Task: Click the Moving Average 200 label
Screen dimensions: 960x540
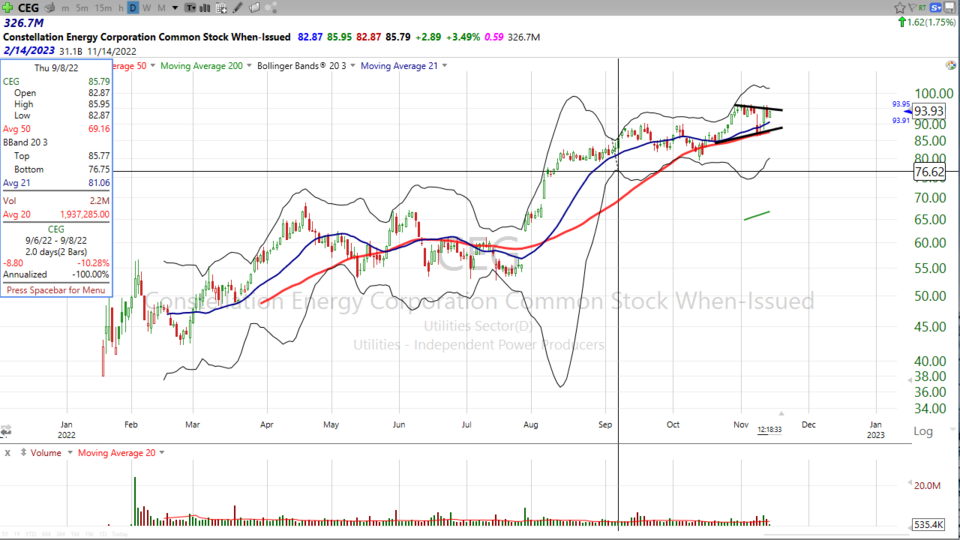Action: pyautogui.click(x=201, y=66)
